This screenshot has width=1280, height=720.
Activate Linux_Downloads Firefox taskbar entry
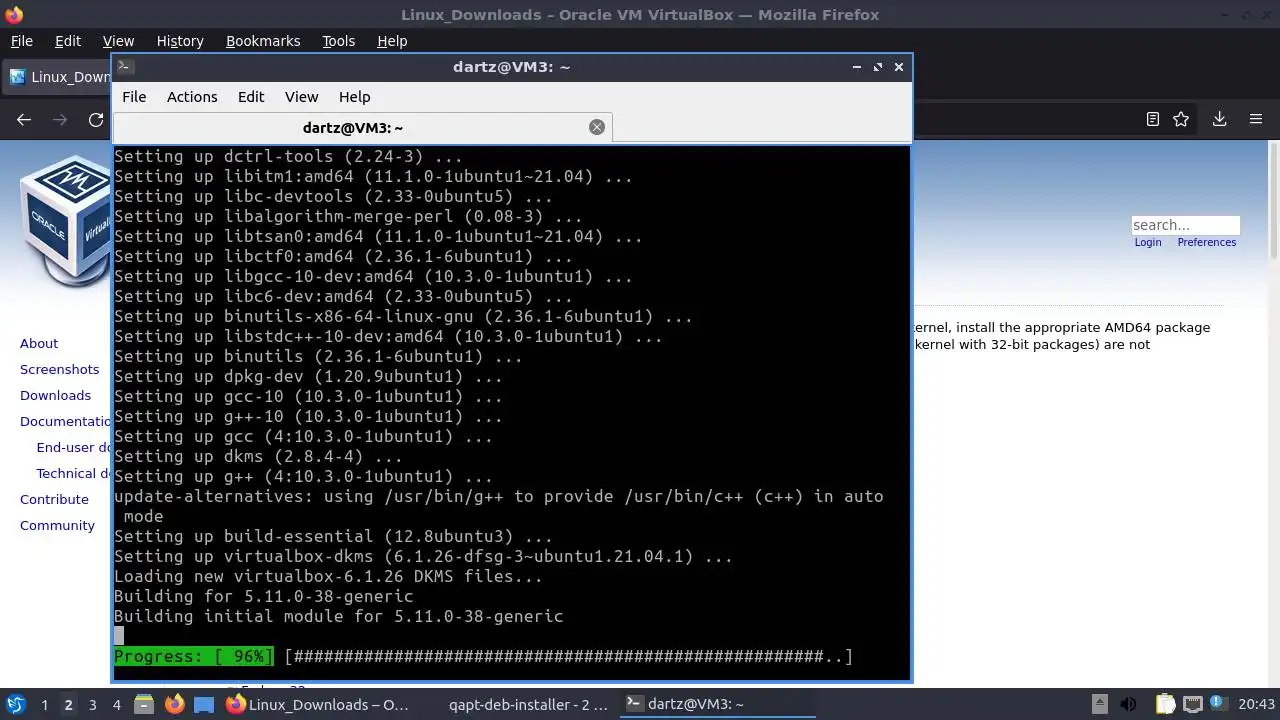pos(318,704)
